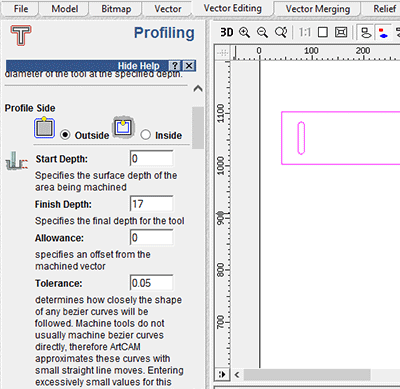
Task: Switch to 3D view
Action: 227,32
